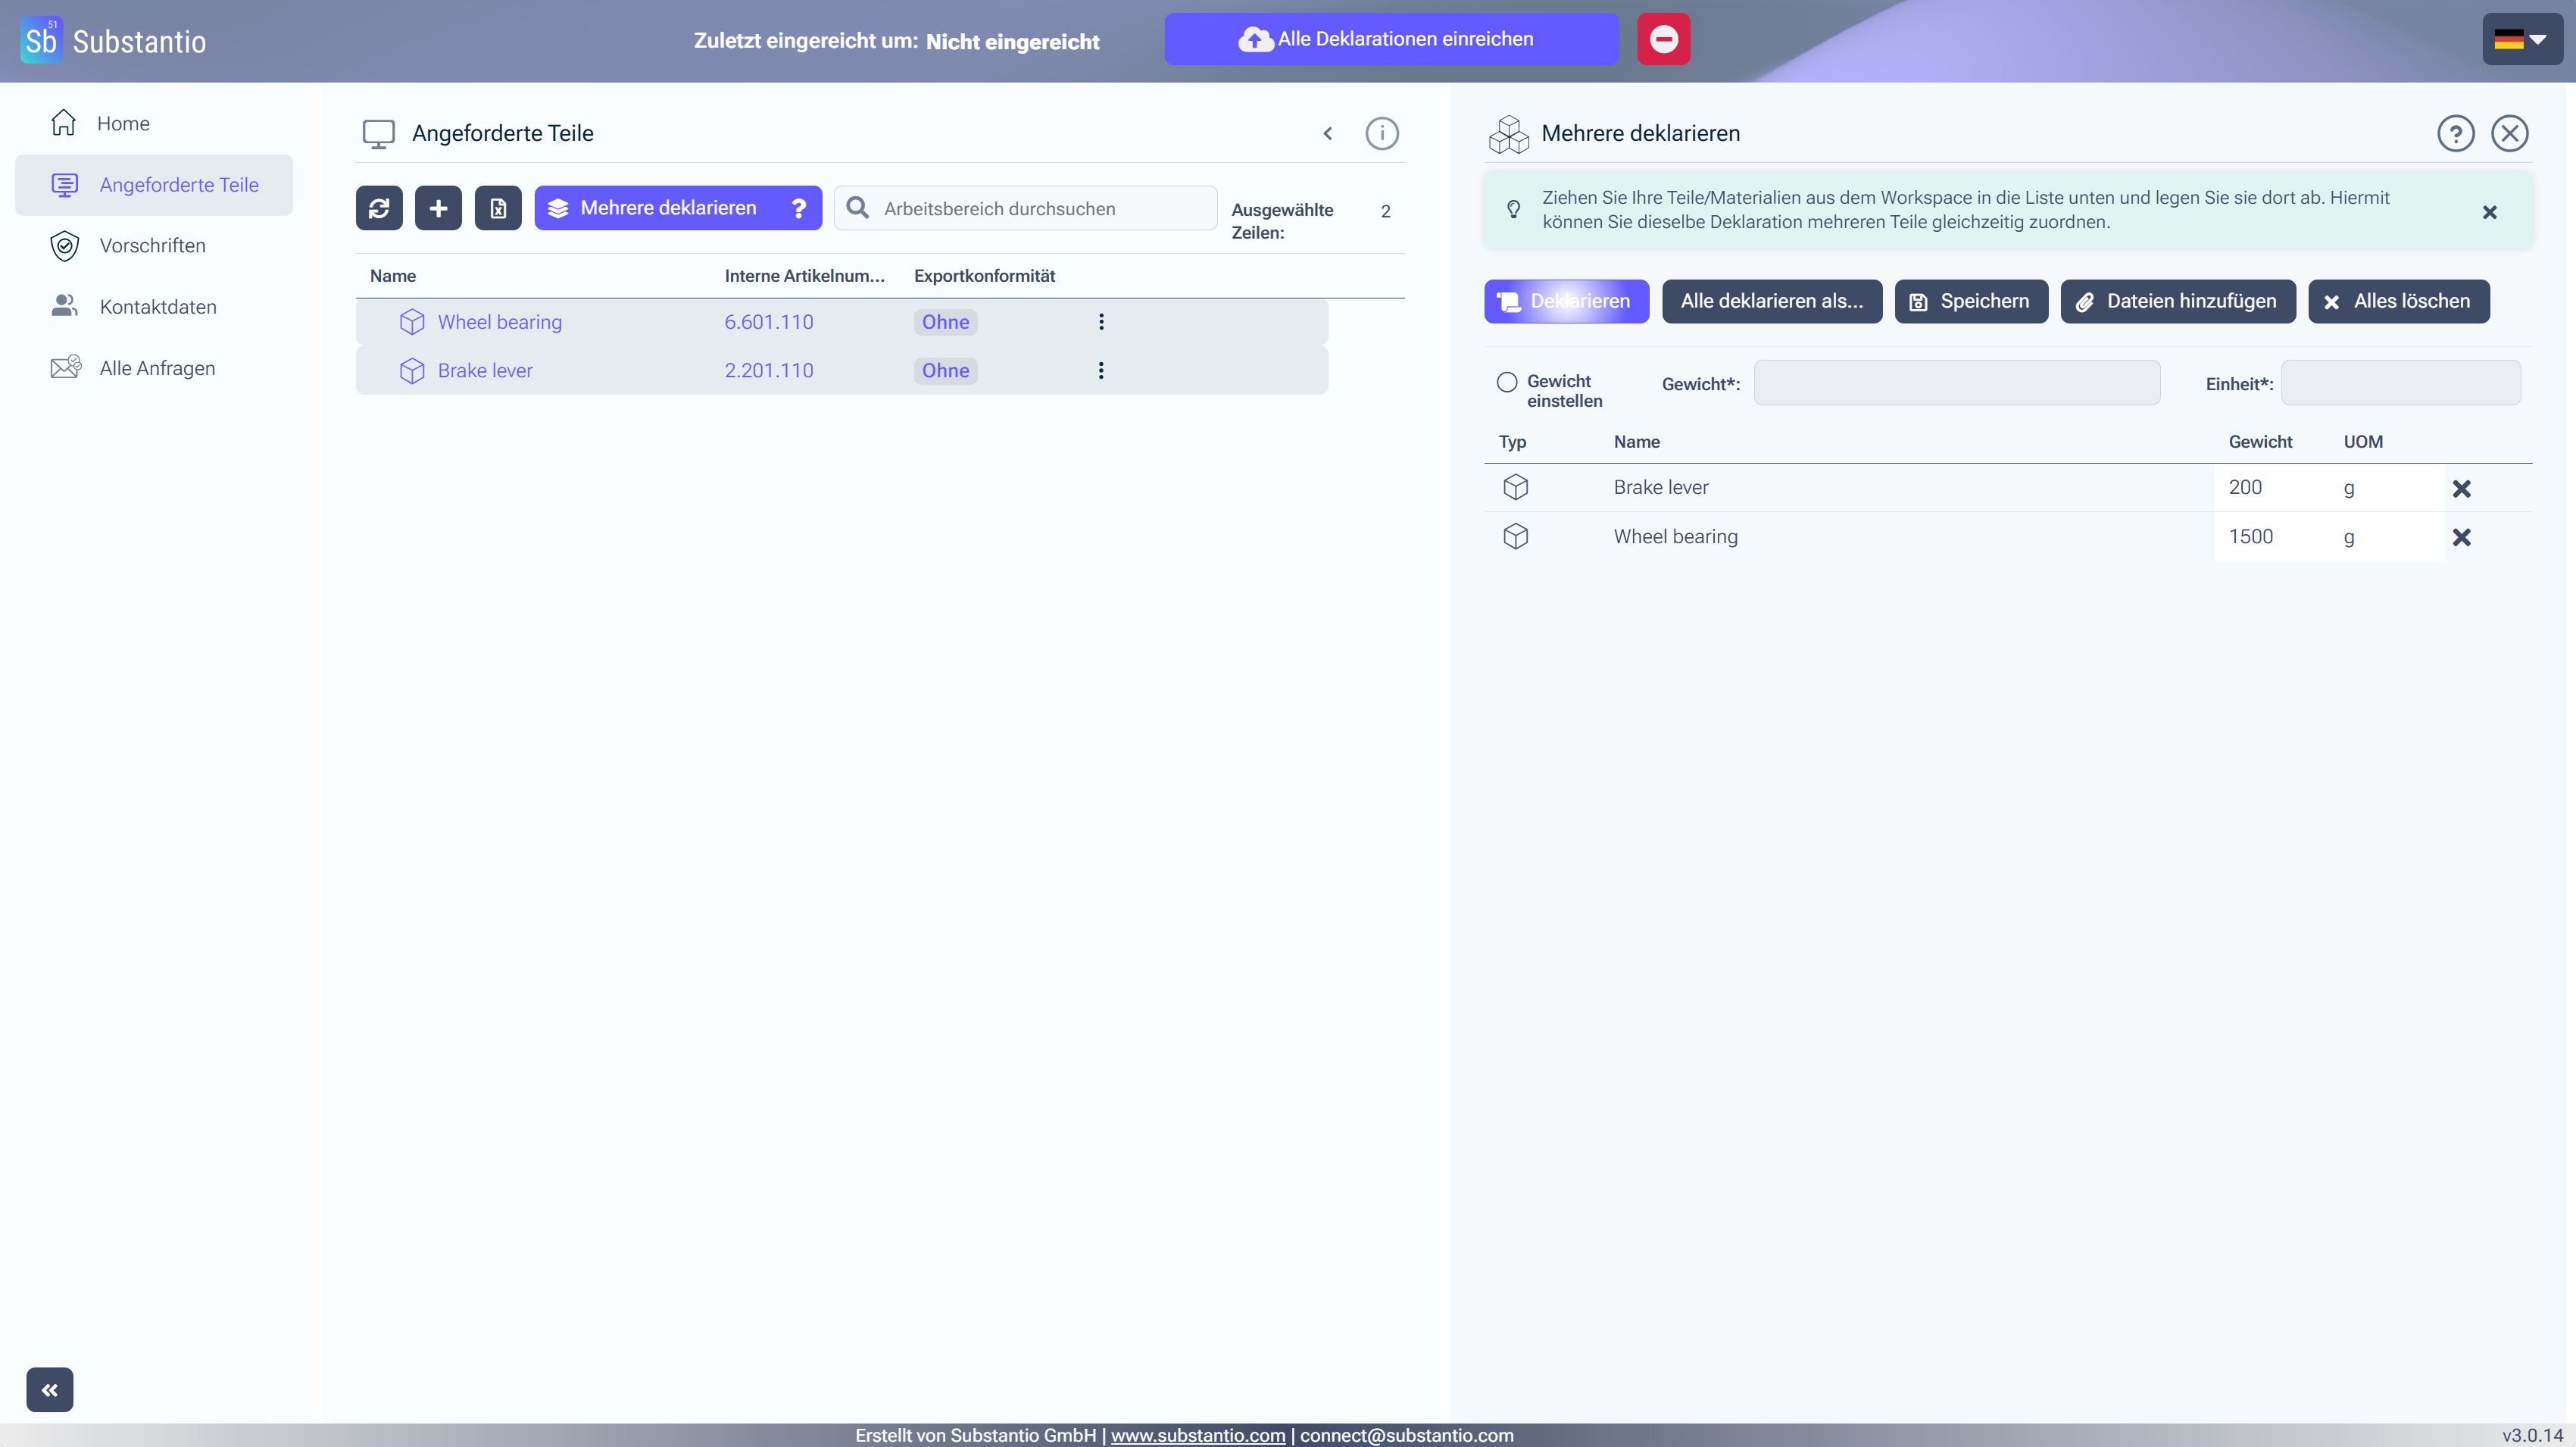2576x1447 pixels.
Task: Dismiss the green hint banner
Action: 2489,212
